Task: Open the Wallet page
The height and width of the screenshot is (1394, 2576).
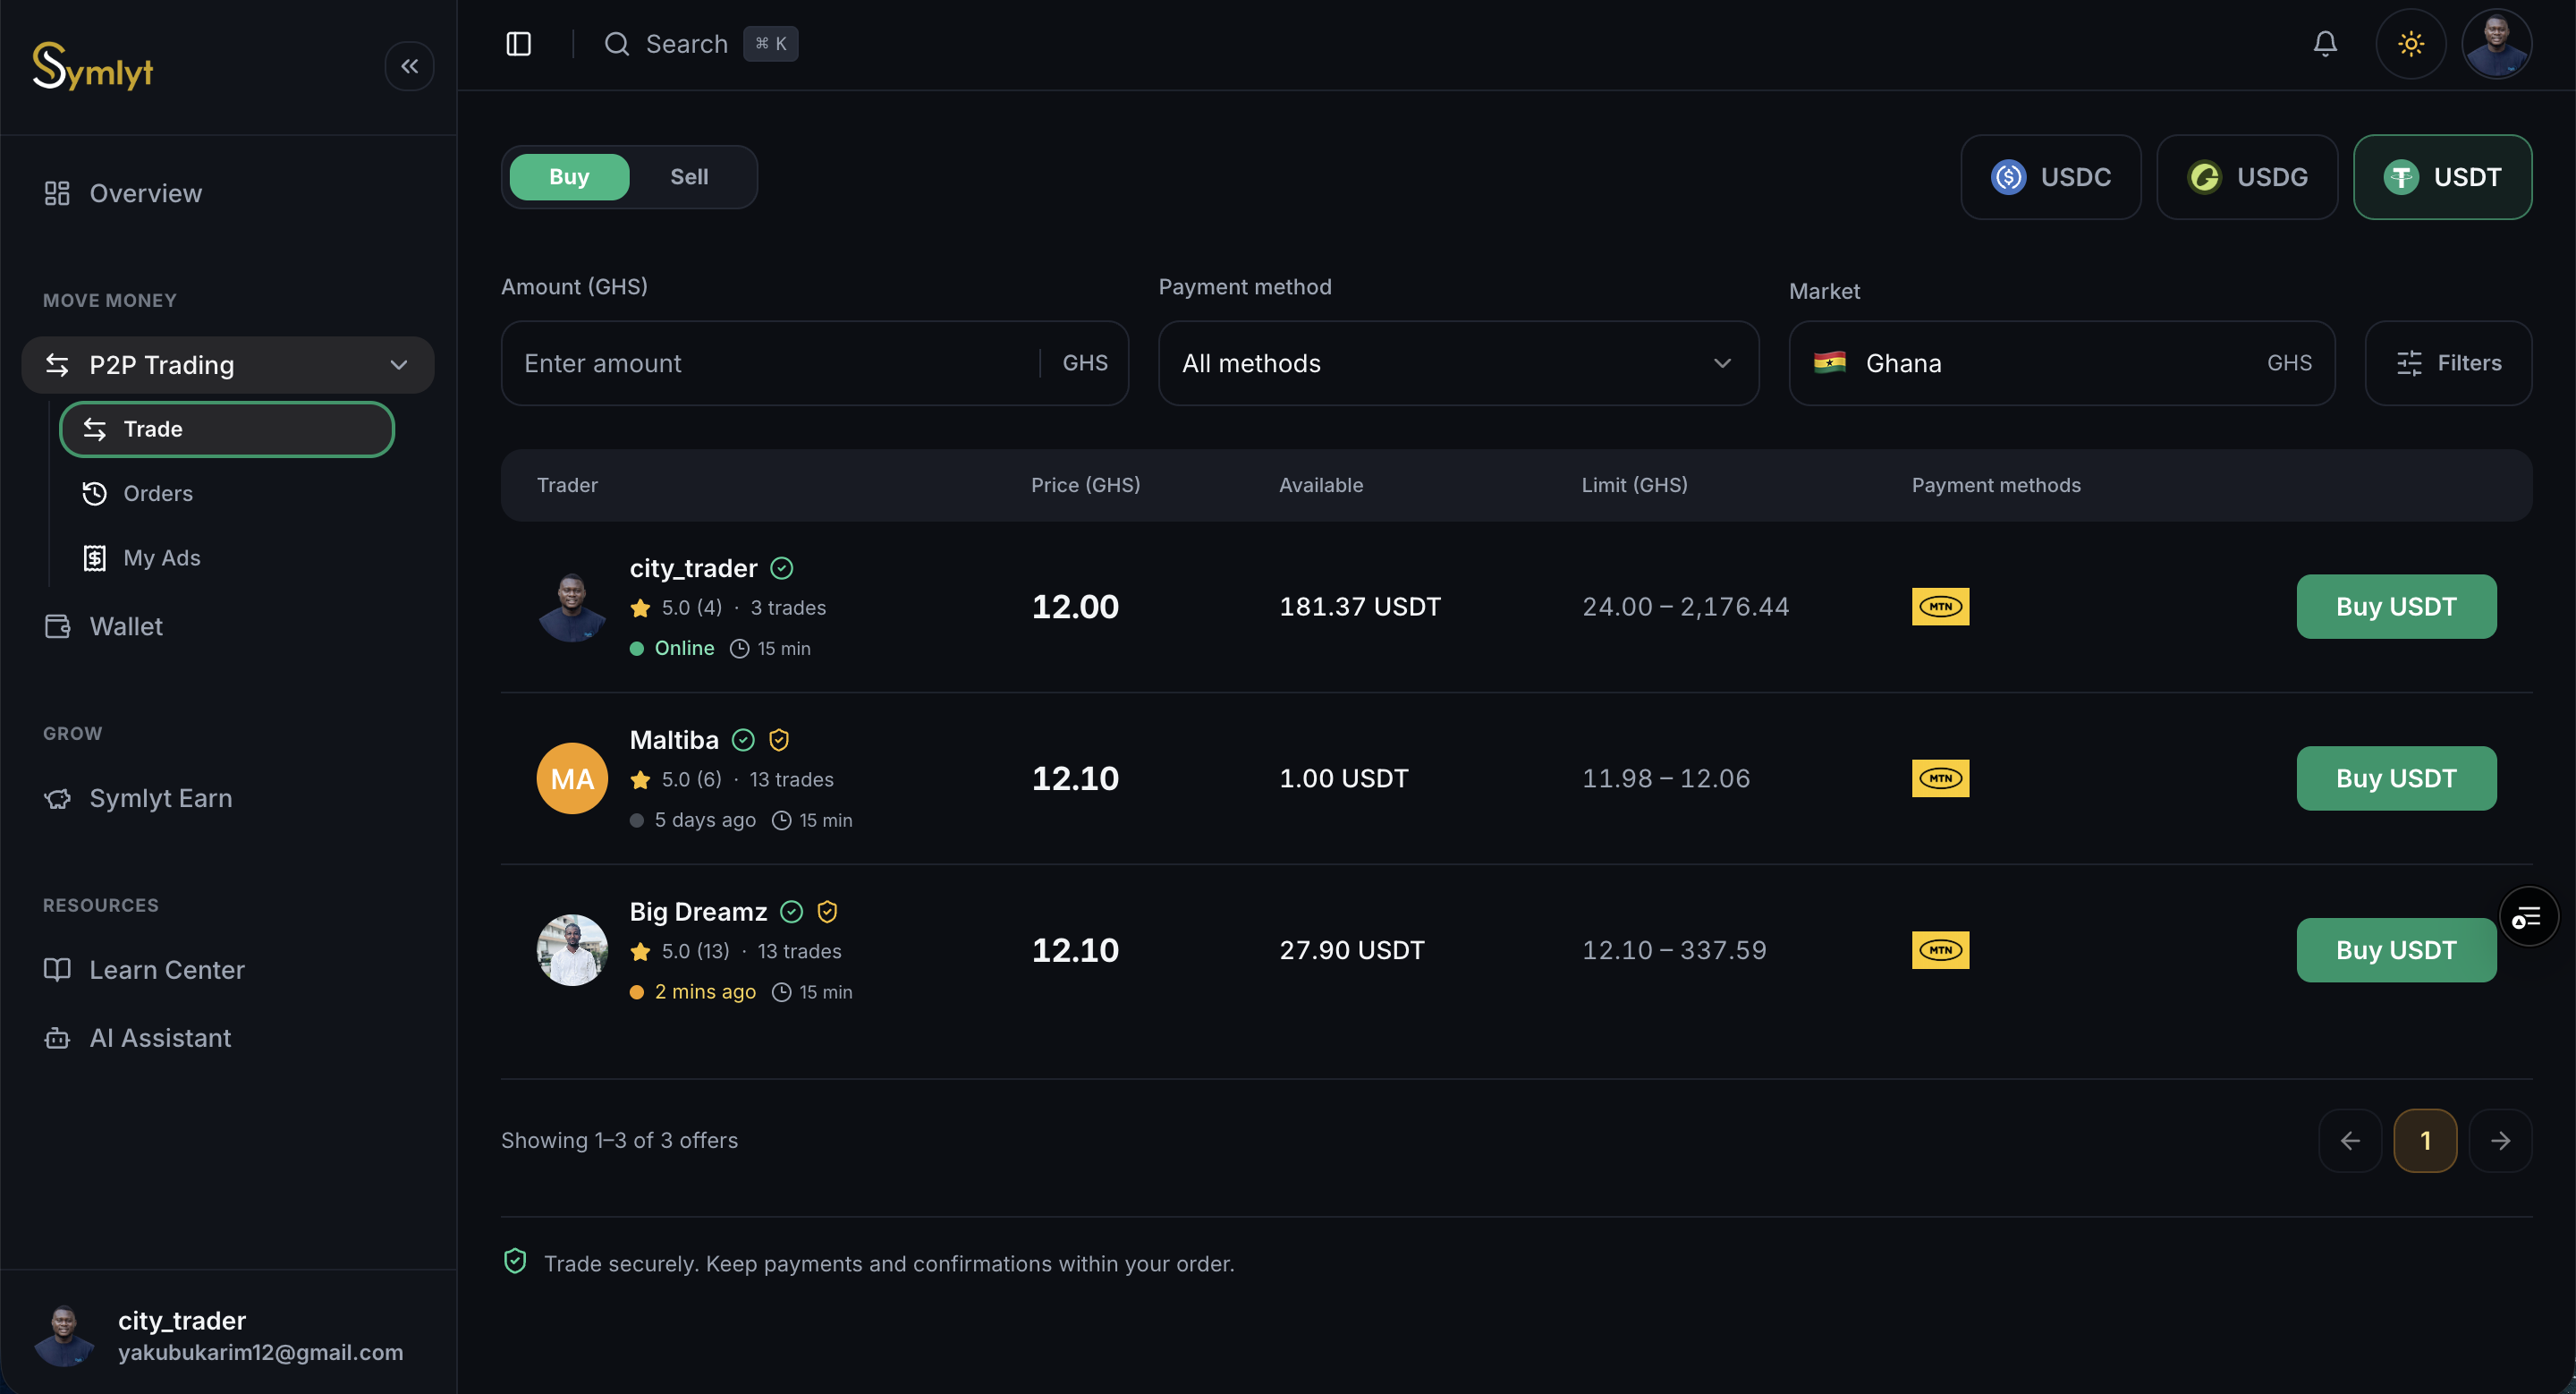Action: [x=228, y=627]
